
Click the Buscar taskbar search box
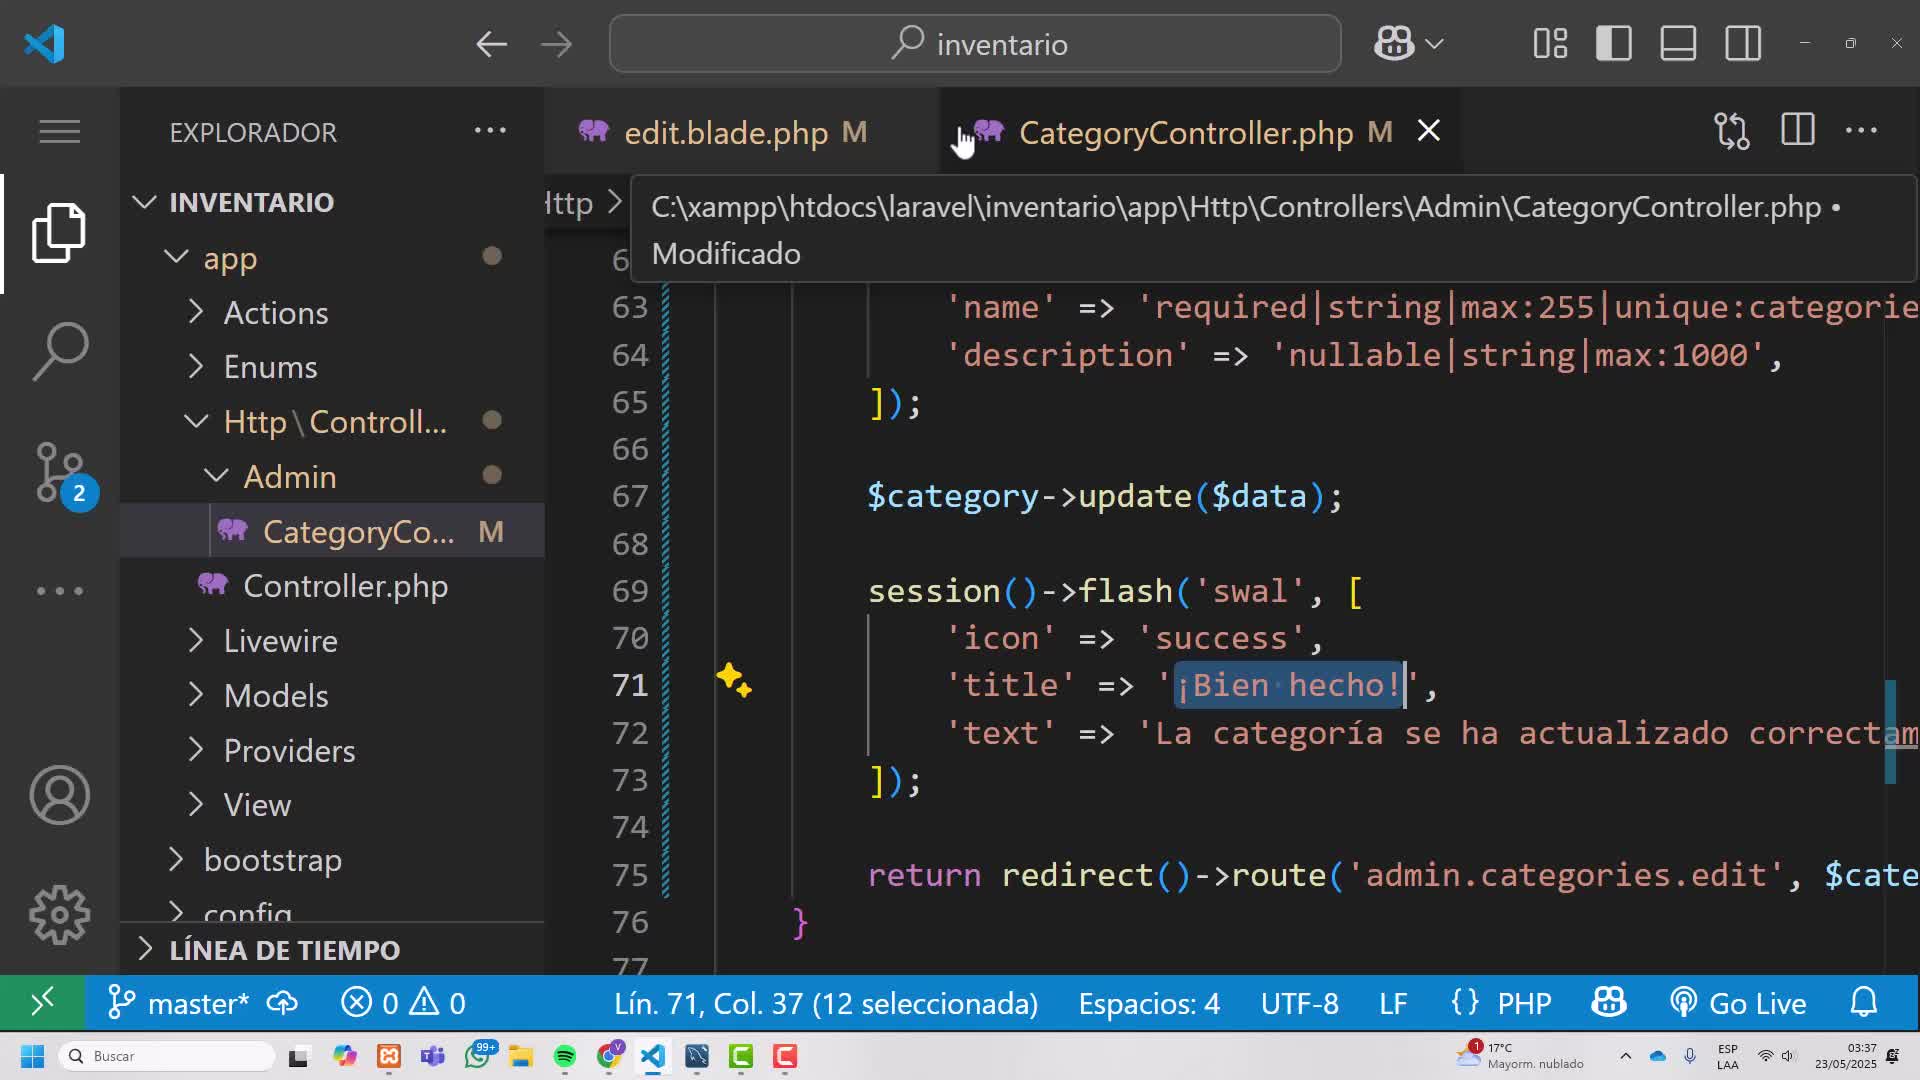click(166, 1056)
